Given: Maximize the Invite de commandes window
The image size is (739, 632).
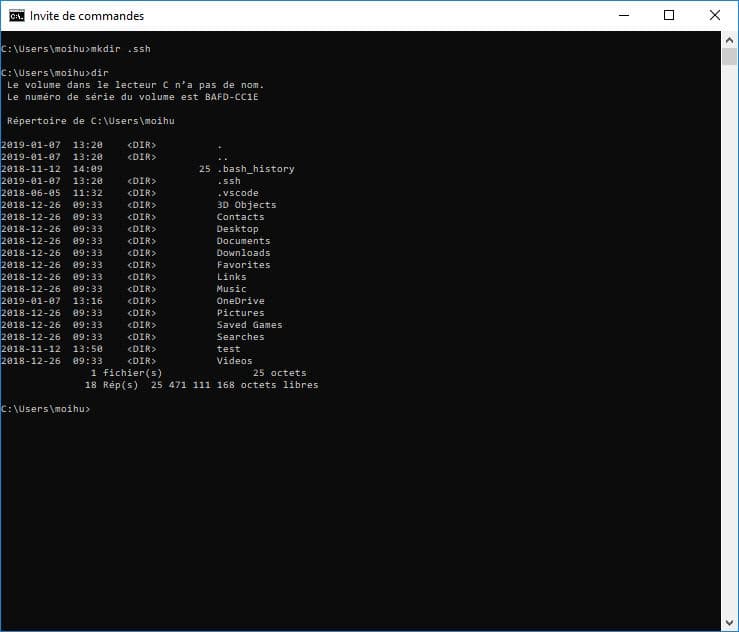Looking at the screenshot, I should [668, 16].
